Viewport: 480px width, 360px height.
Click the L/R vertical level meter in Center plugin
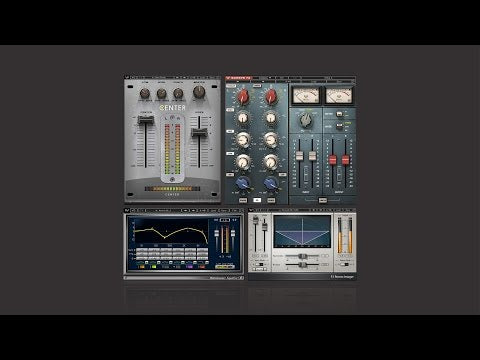click(172, 149)
